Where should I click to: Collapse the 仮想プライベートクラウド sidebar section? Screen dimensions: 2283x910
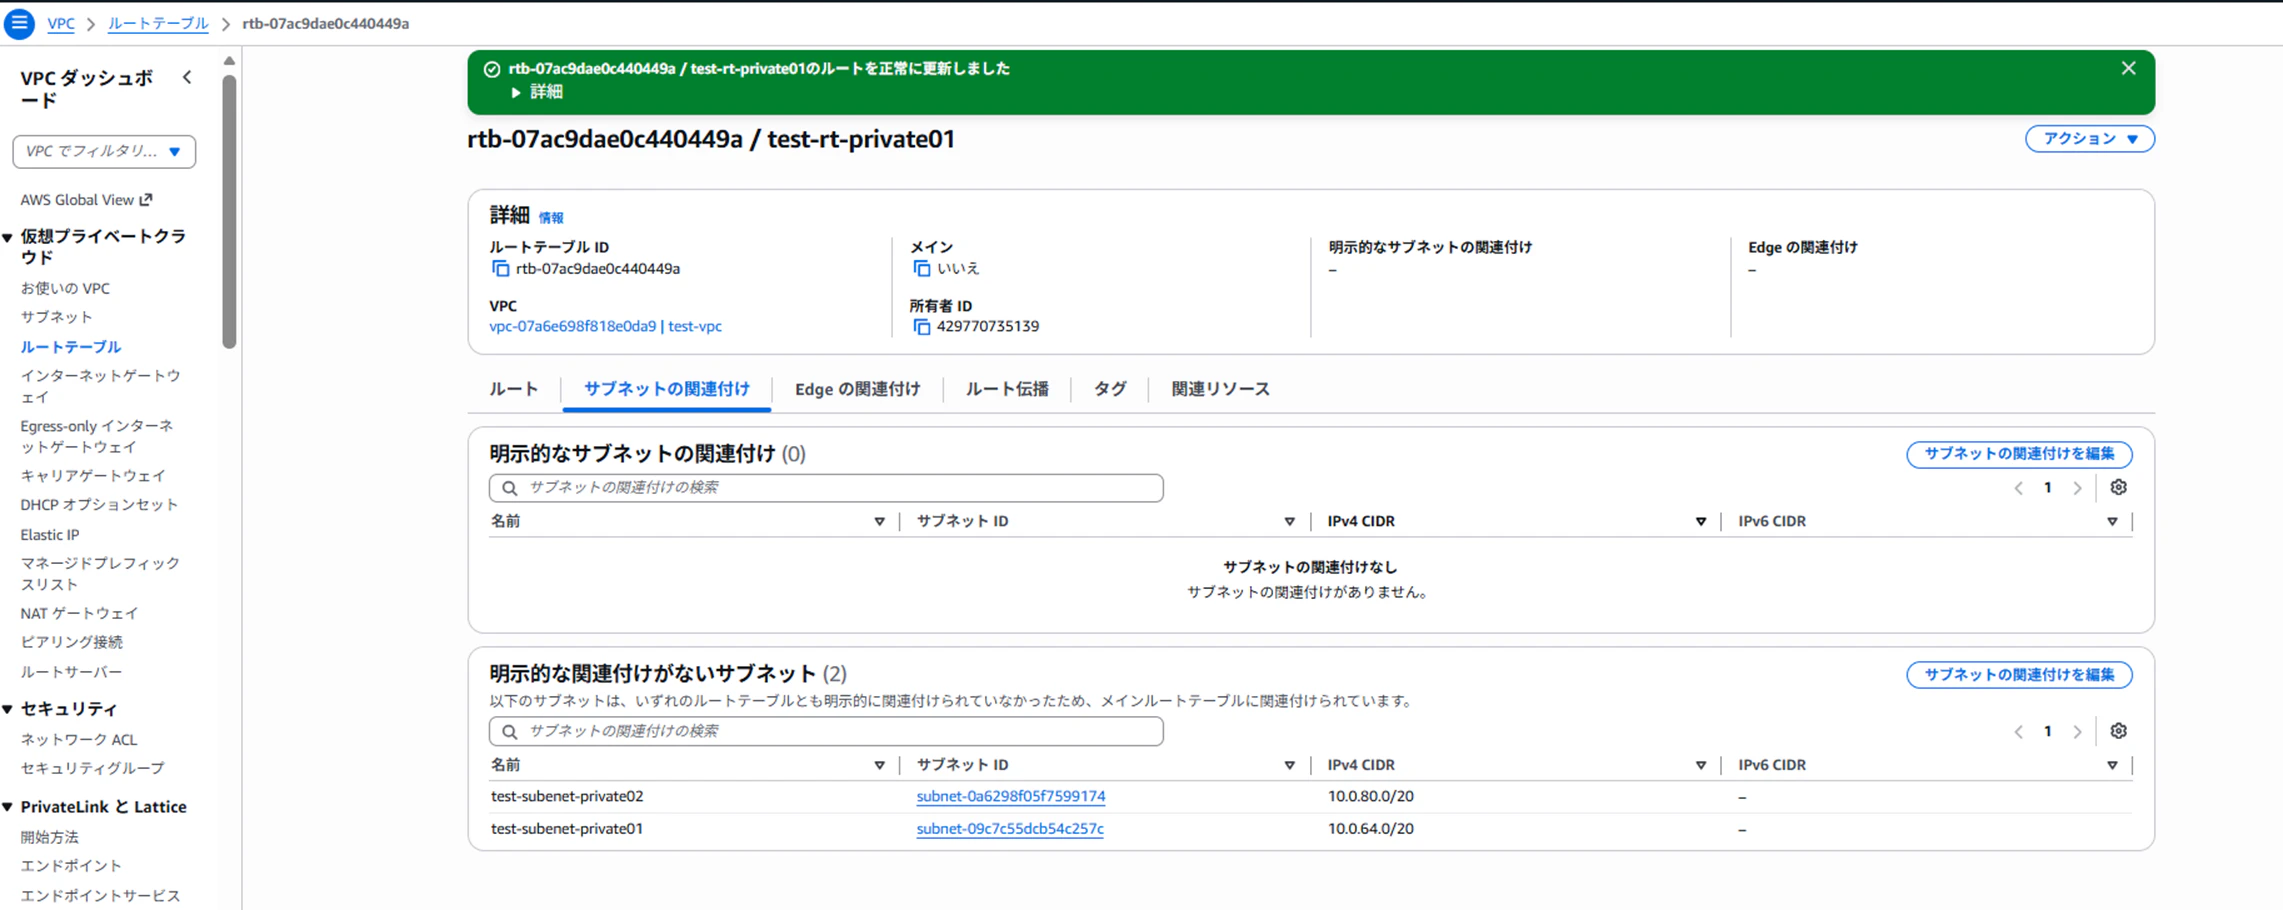point(8,238)
